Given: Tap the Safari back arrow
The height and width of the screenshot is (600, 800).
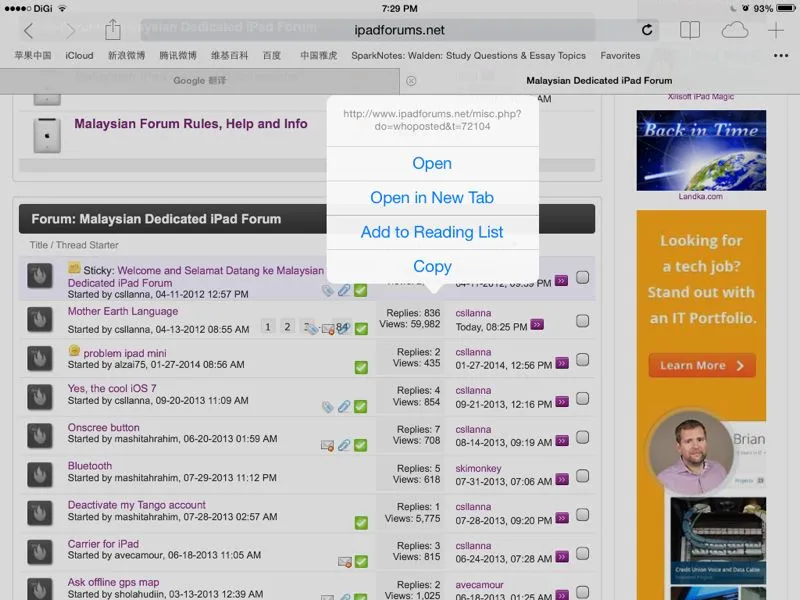Looking at the screenshot, I should pos(28,31).
